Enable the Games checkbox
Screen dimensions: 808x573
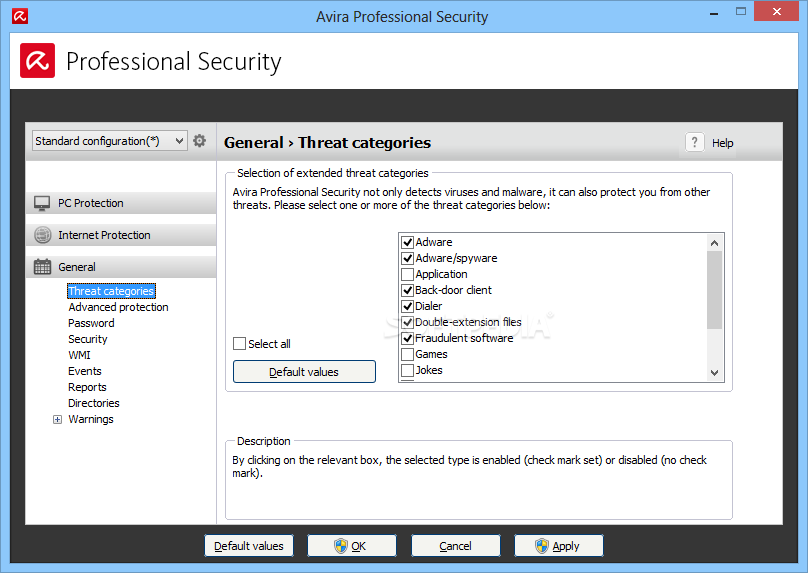coord(407,354)
